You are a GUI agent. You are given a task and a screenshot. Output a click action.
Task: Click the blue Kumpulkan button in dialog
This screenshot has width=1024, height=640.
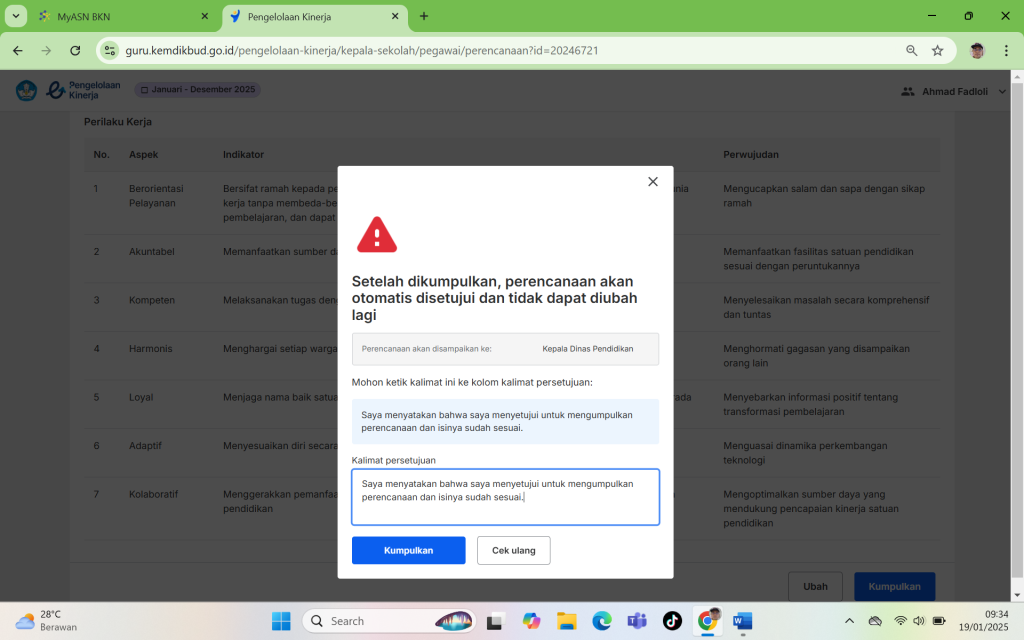[x=408, y=550]
